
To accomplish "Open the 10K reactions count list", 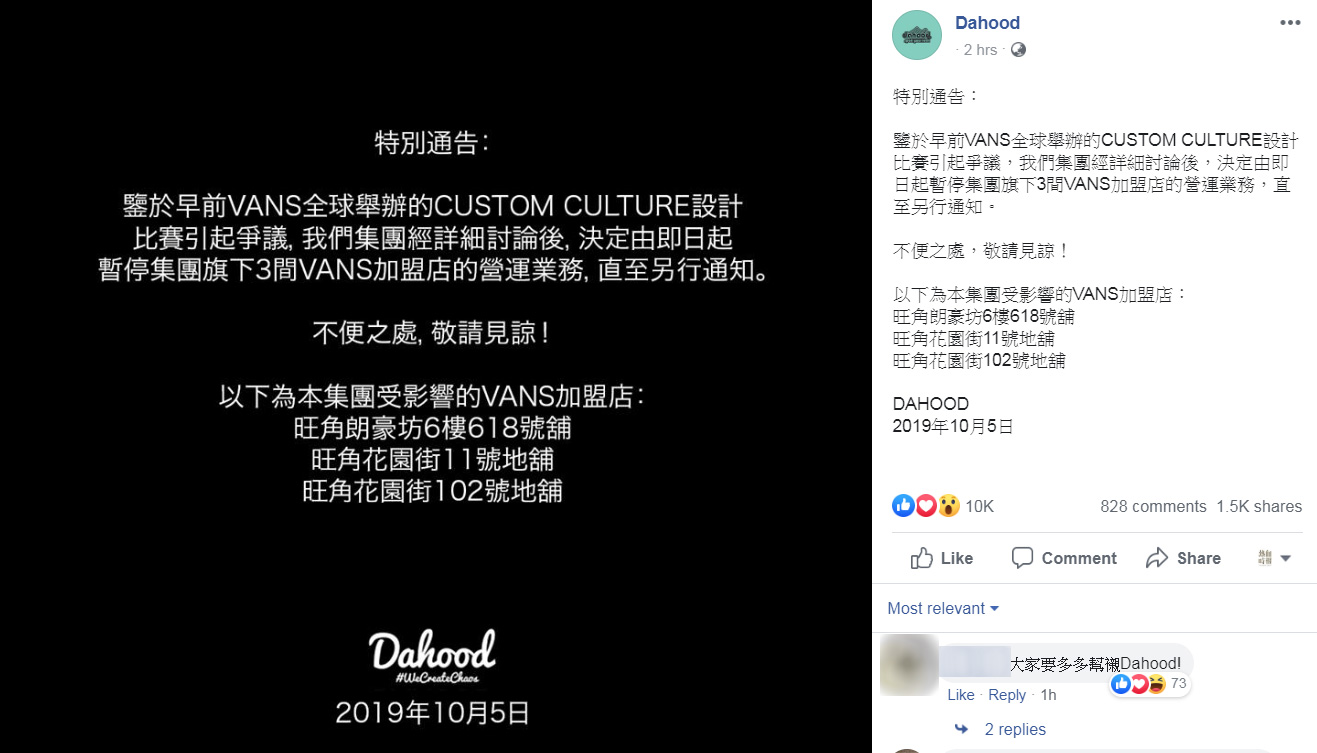I will [979, 506].
